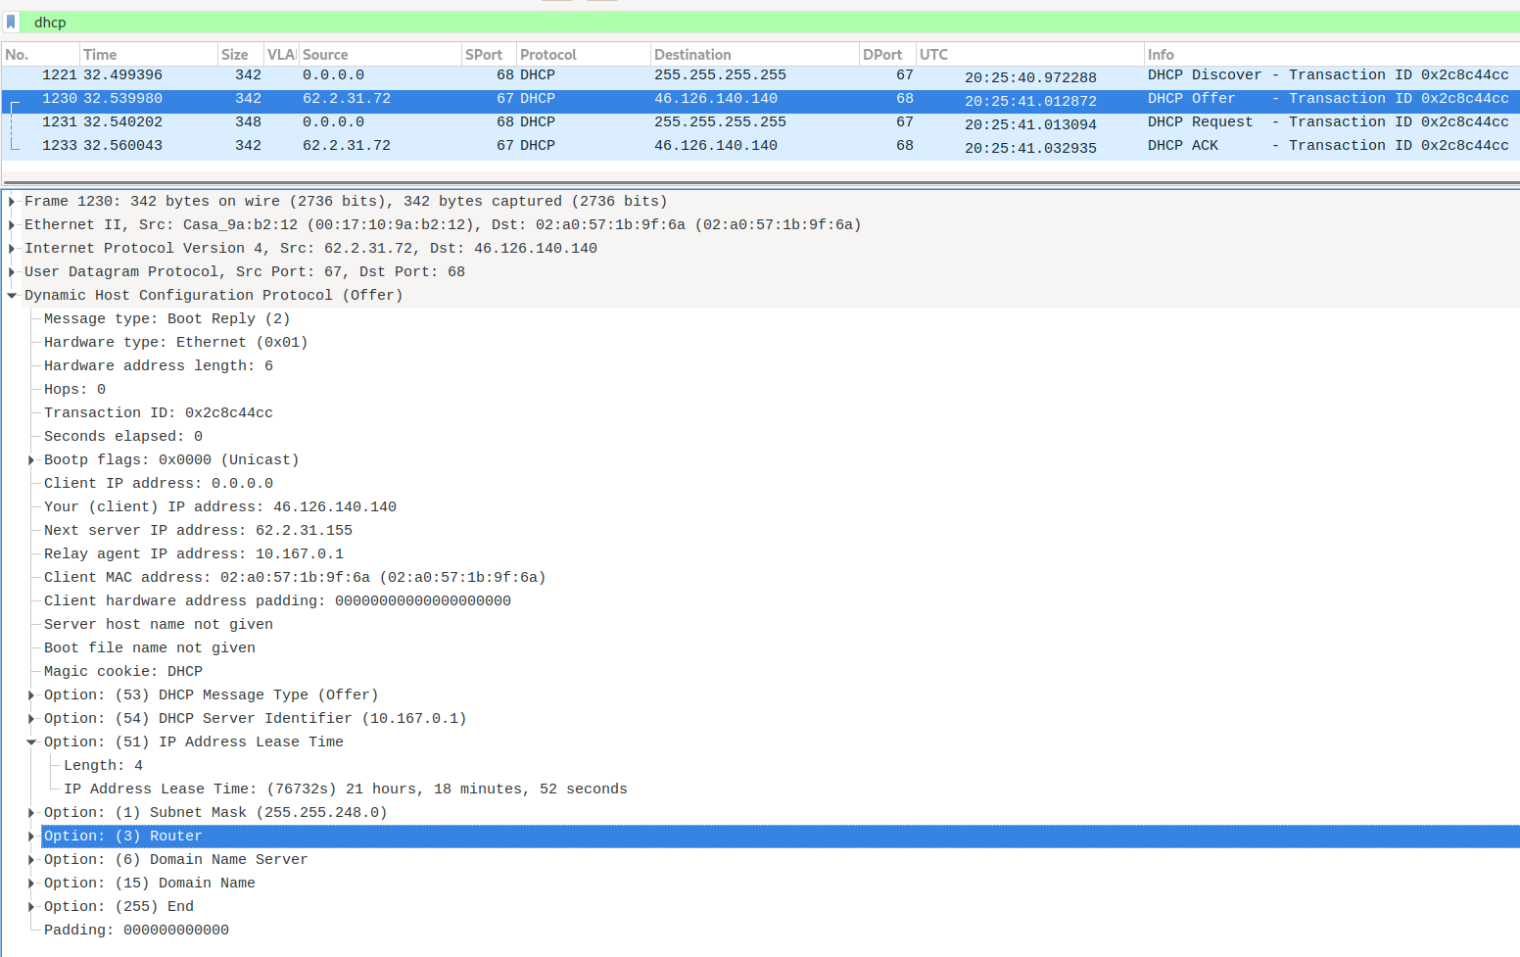
Task: Click the Destination column header
Action: coord(753,55)
